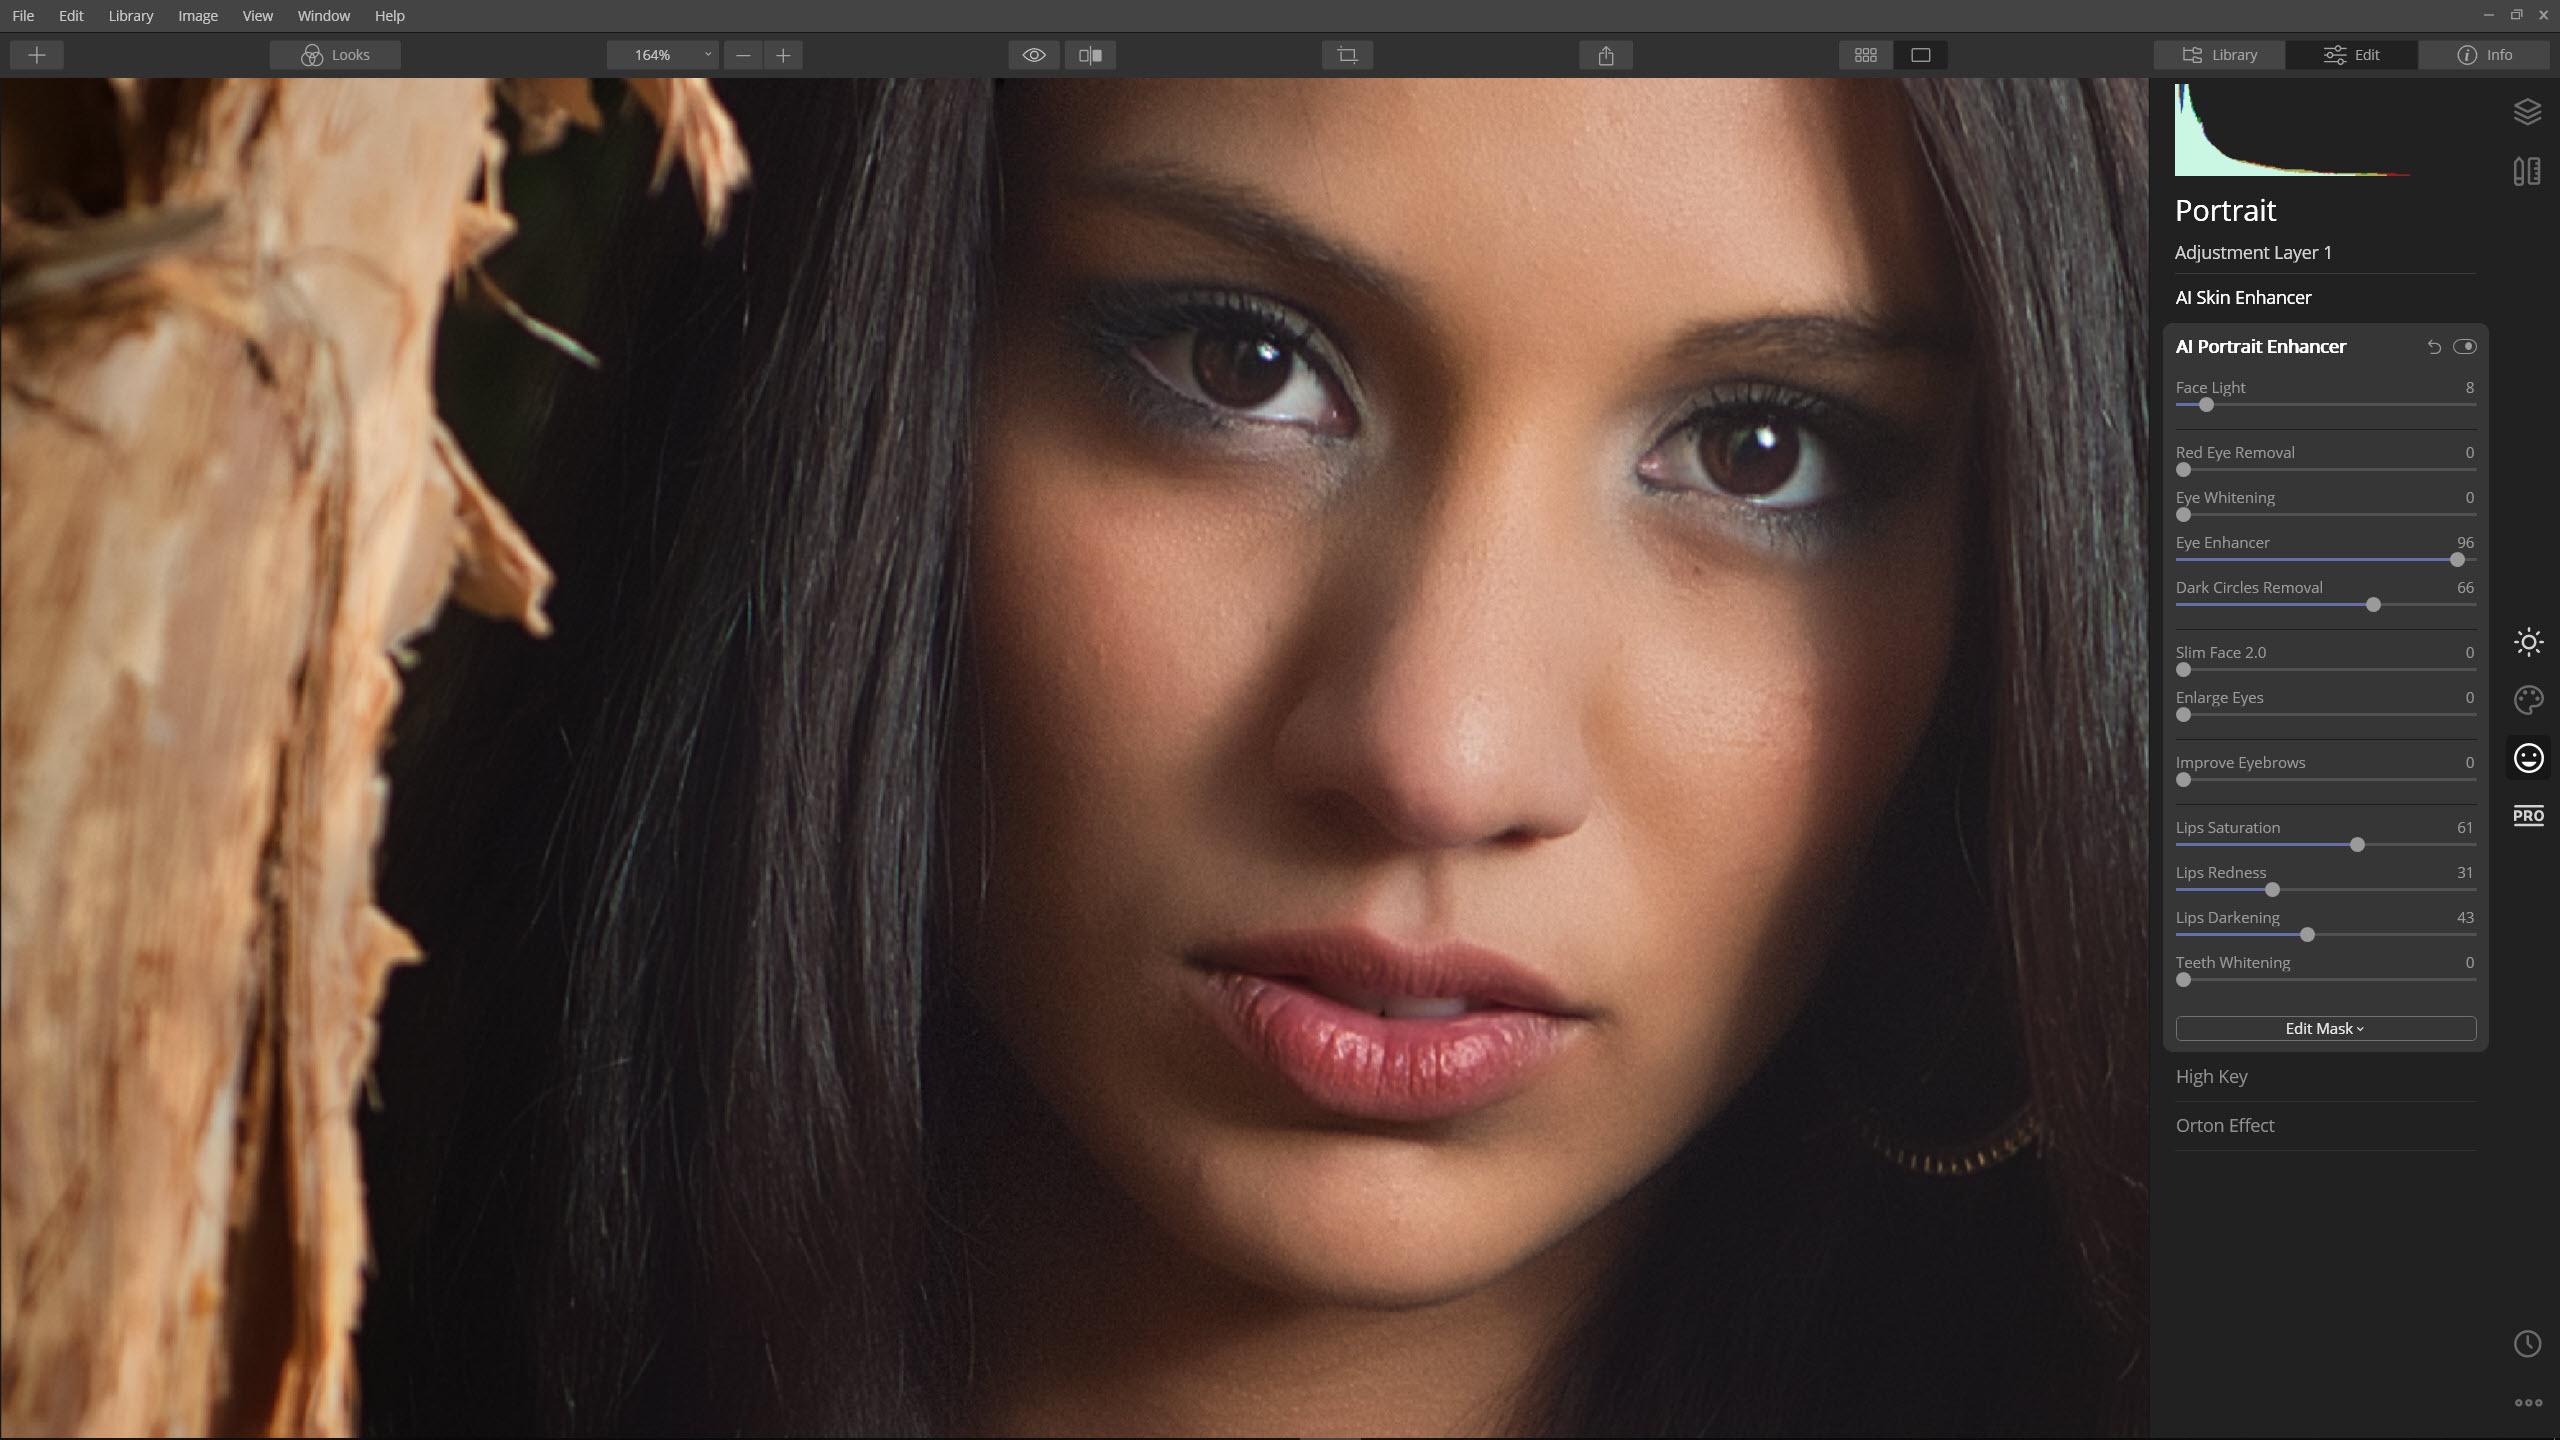Toggle the quick preview eye button
2560x1440 pixels.
1034,55
